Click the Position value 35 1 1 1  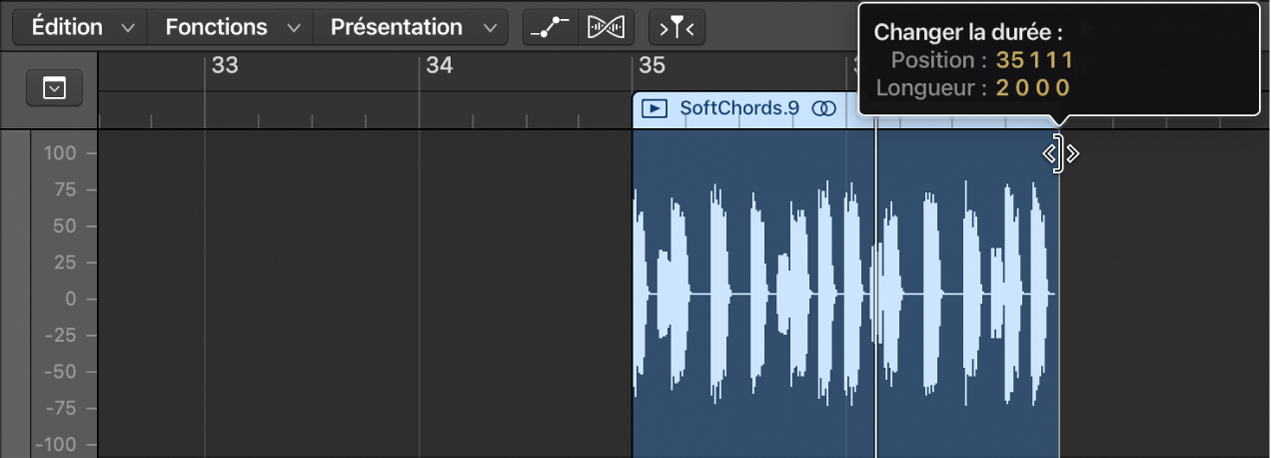coord(1034,59)
